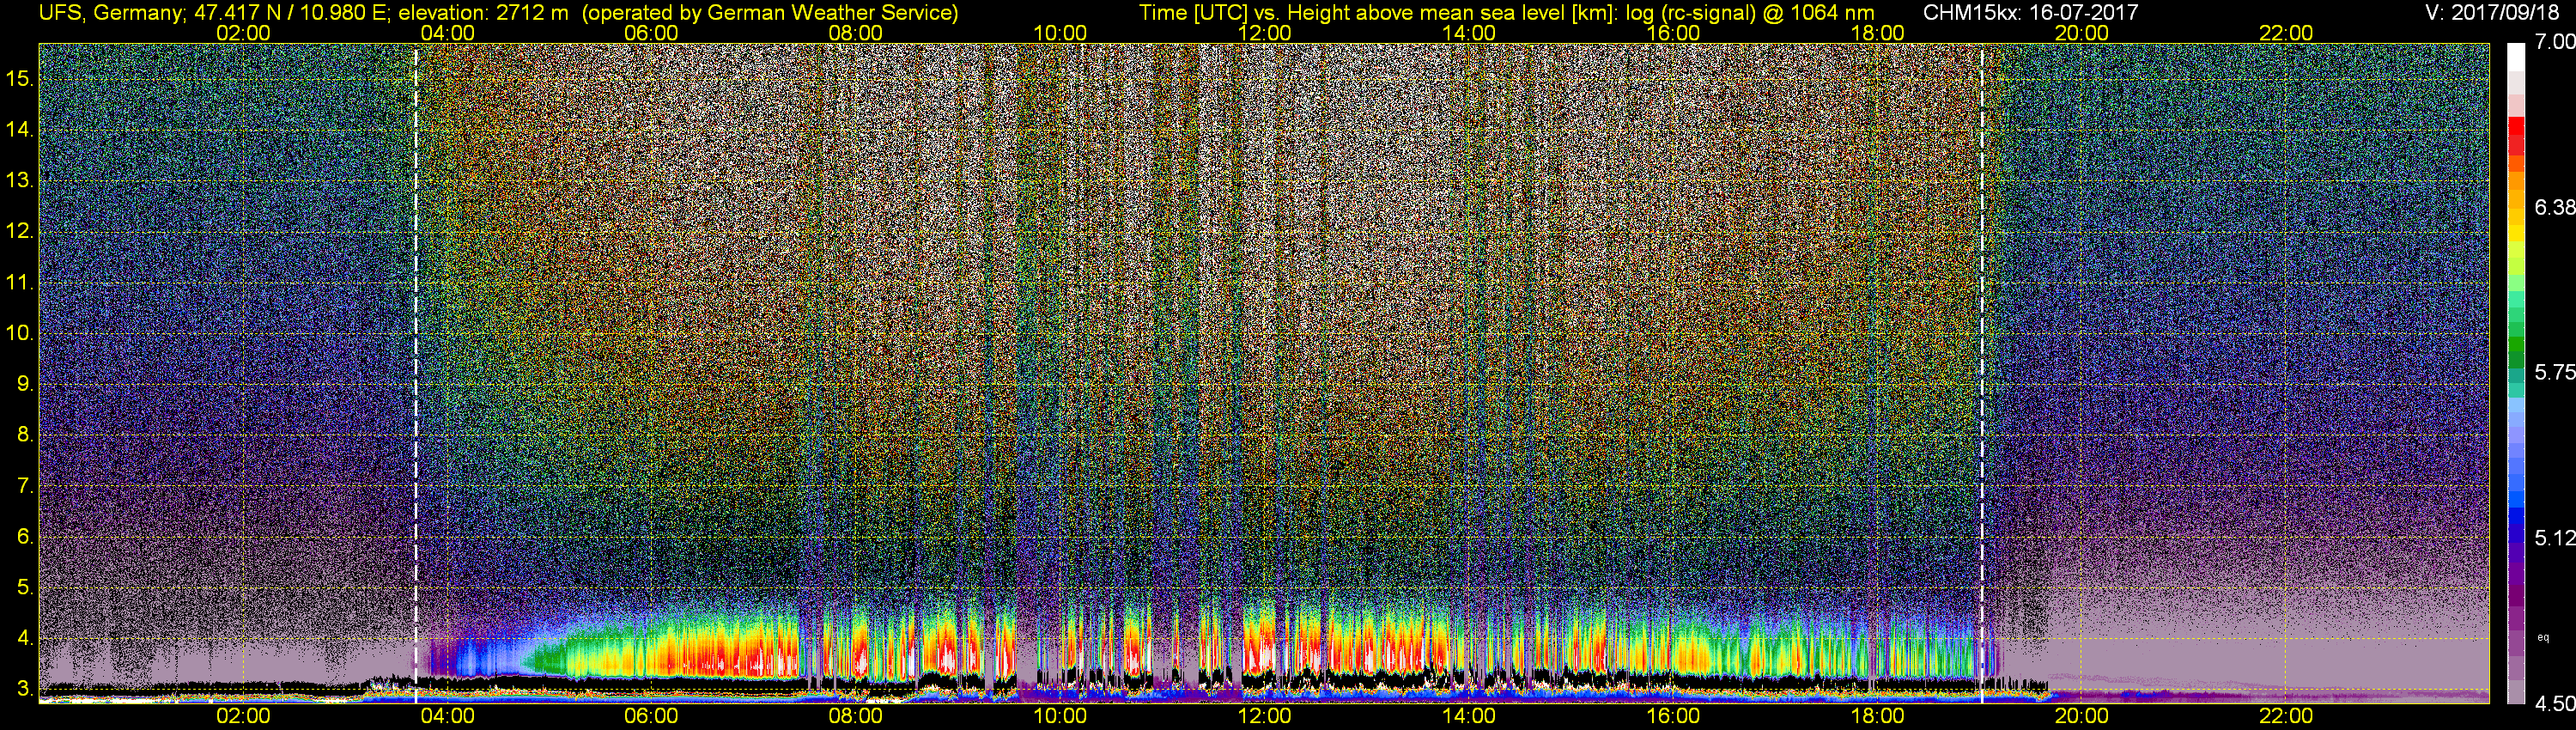This screenshot has height=730, width=2576.
Task: Click the white dashed line near 19:00
Action: pos(1982,373)
